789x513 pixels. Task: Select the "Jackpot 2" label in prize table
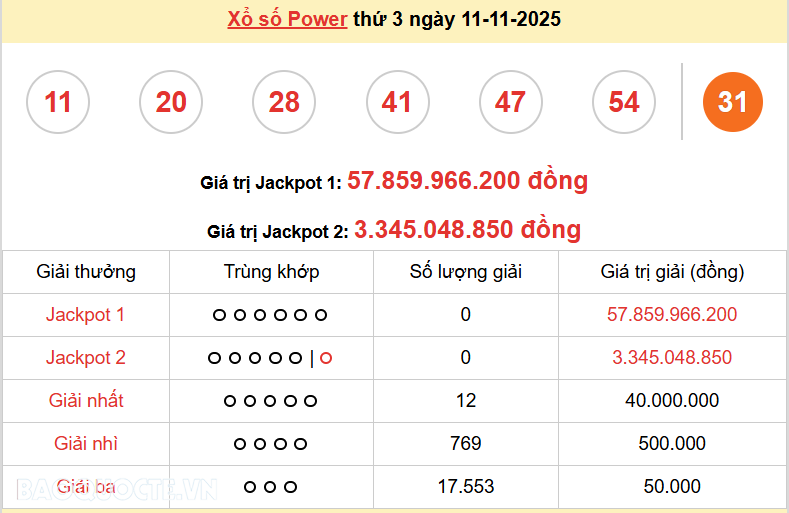pos(86,358)
